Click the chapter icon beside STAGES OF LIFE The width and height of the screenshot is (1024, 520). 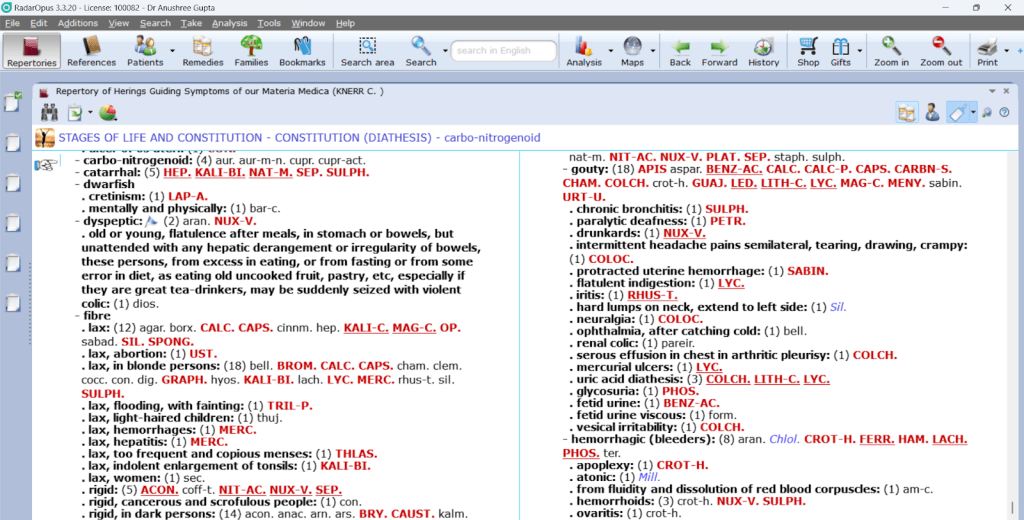(44, 138)
